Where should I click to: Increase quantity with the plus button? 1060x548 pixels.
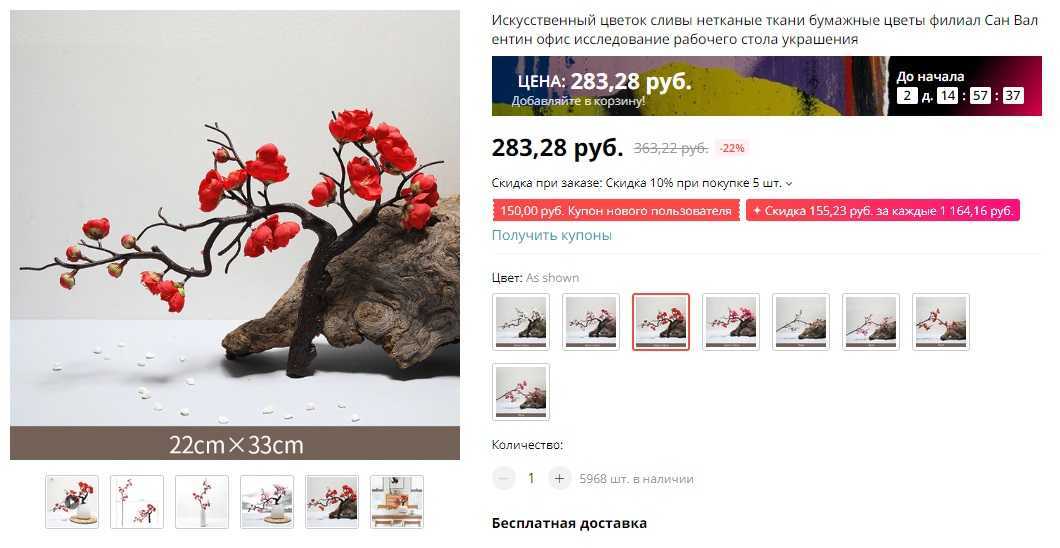pos(559,478)
